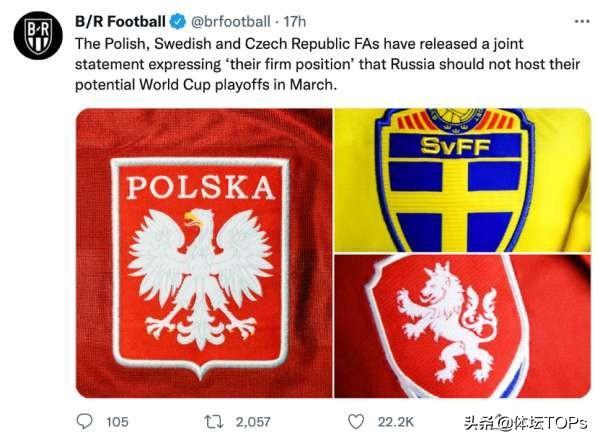This screenshot has width=600, height=443.
Task: Click the 105 replies count
Action: pos(117,422)
